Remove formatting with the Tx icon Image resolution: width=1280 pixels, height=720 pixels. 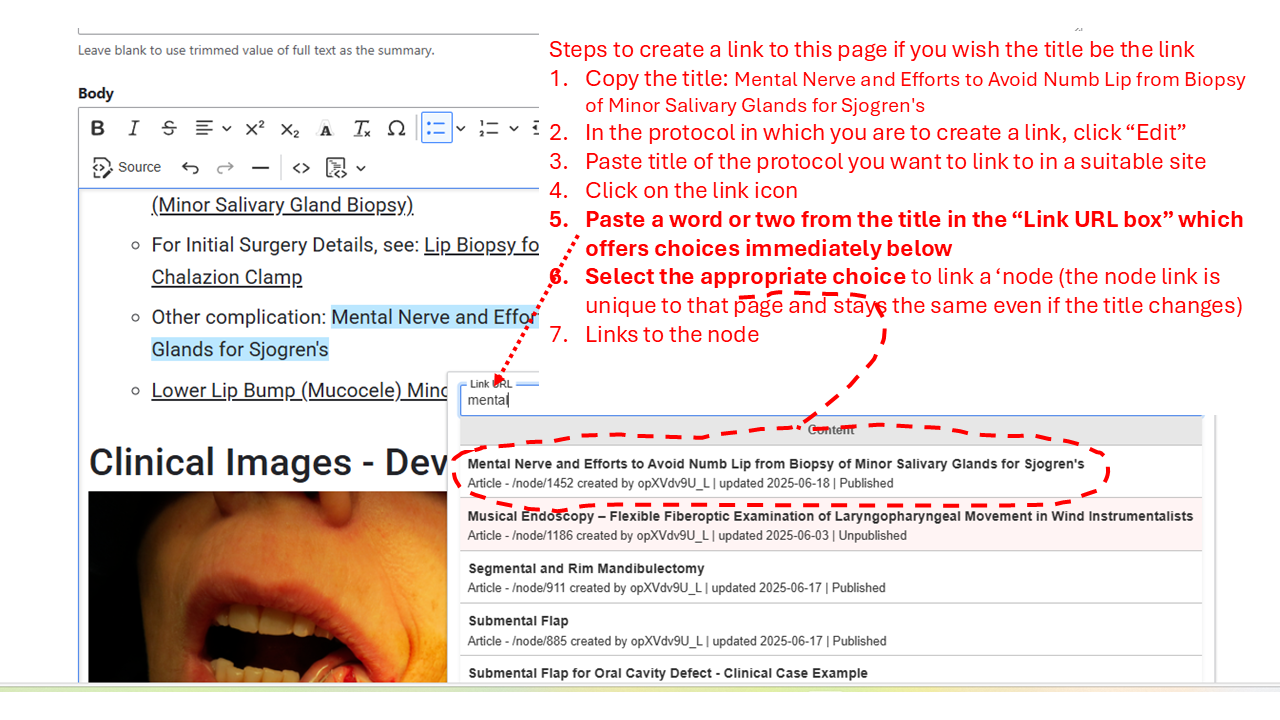(x=360, y=128)
